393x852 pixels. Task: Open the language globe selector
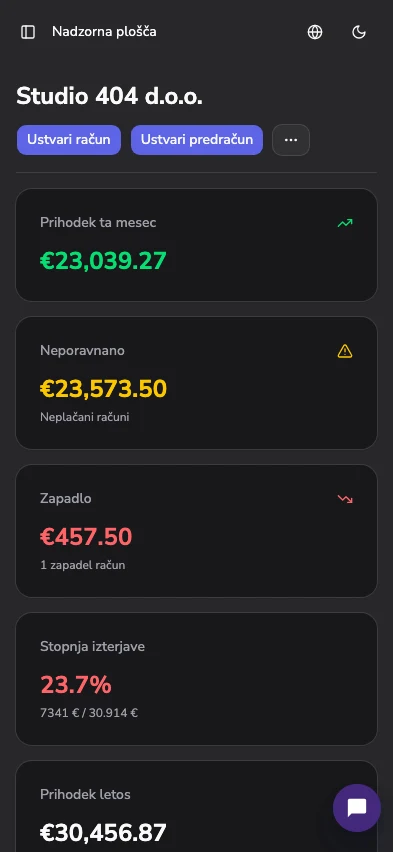[315, 32]
